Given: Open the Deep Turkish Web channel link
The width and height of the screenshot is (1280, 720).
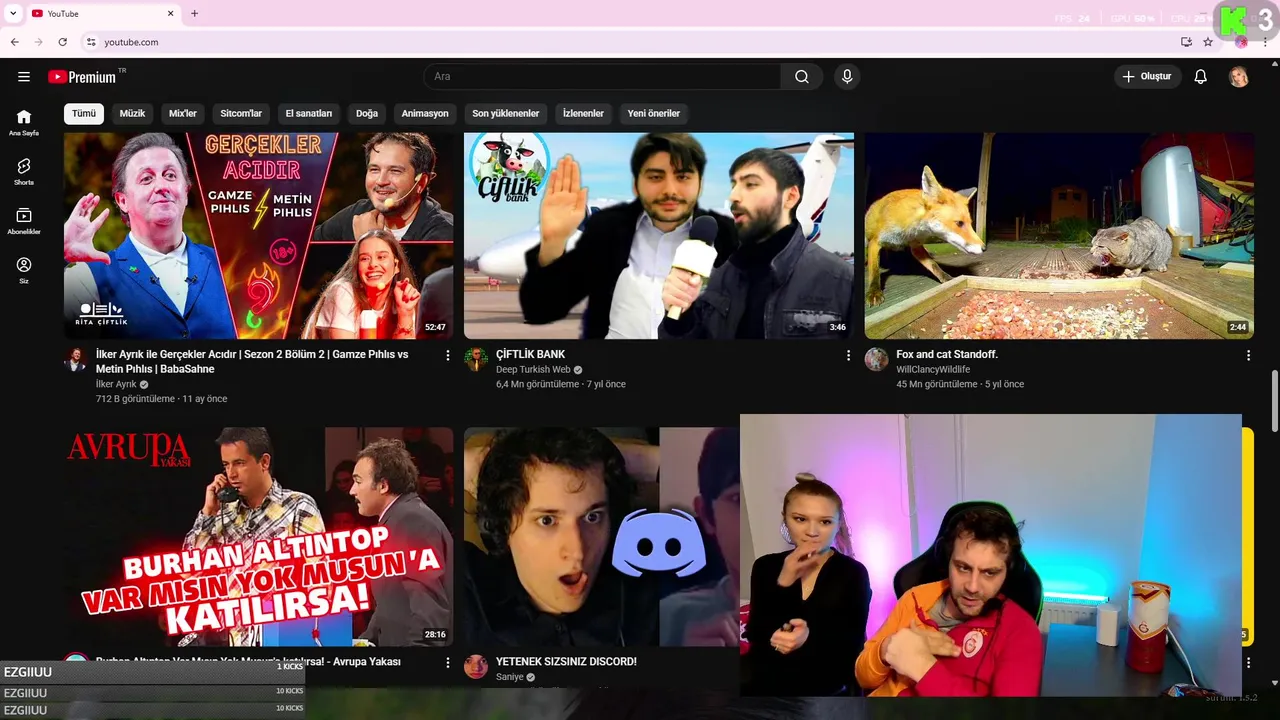Looking at the screenshot, I should pyautogui.click(x=533, y=369).
